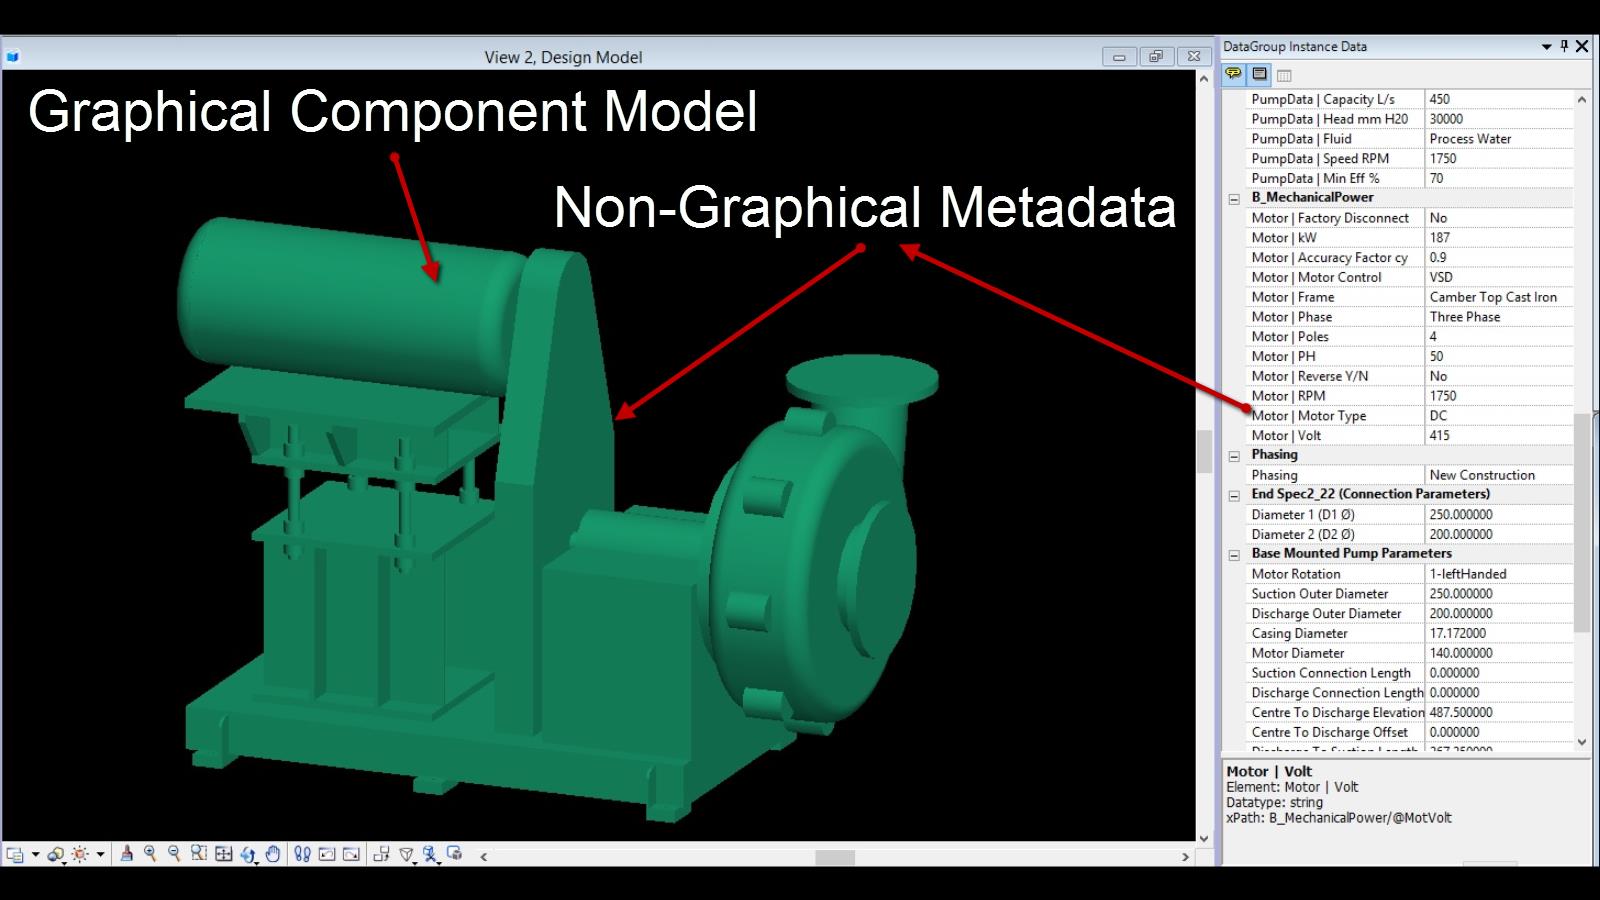Collapse the B_MechanicalPower group
Viewport: 1600px width, 900px height.
point(1234,198)
